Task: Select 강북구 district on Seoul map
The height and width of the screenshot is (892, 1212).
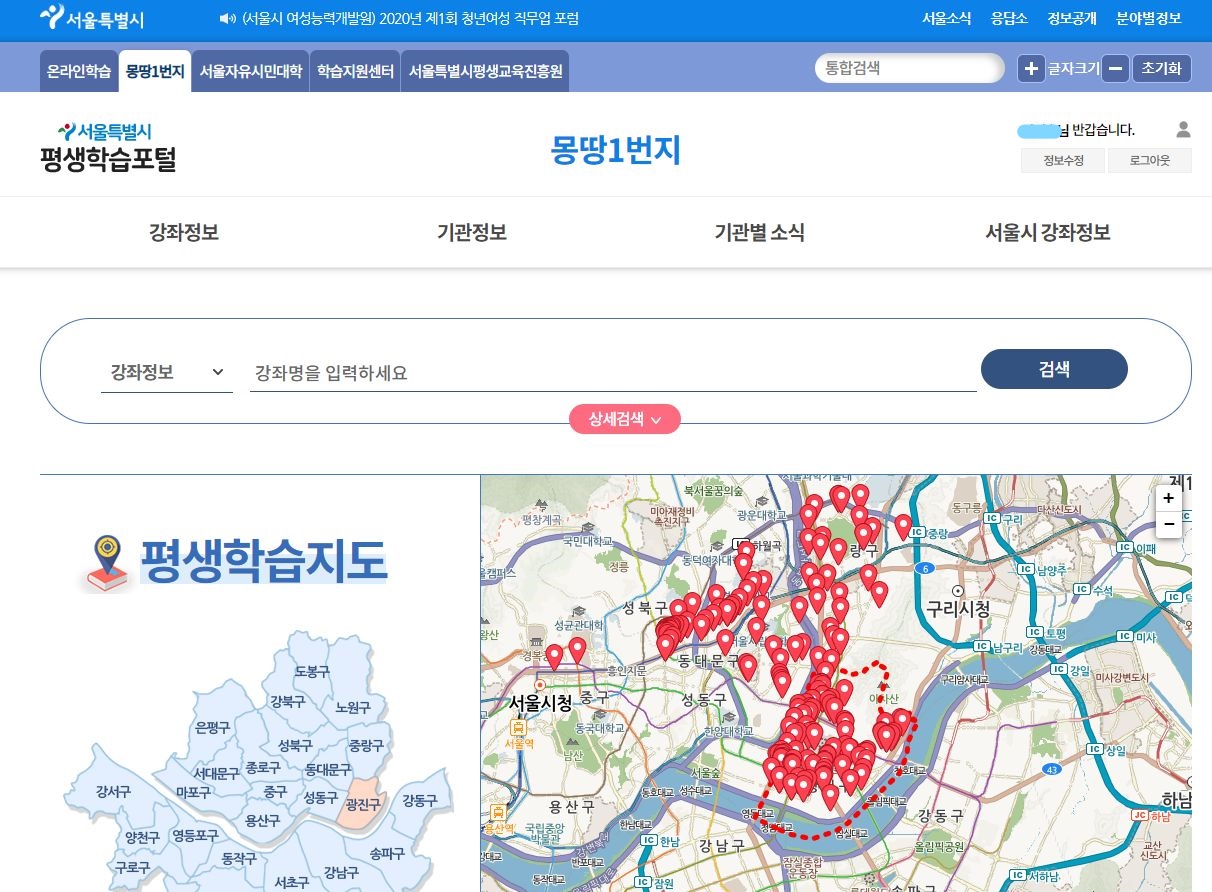Action: pos(287,701)
